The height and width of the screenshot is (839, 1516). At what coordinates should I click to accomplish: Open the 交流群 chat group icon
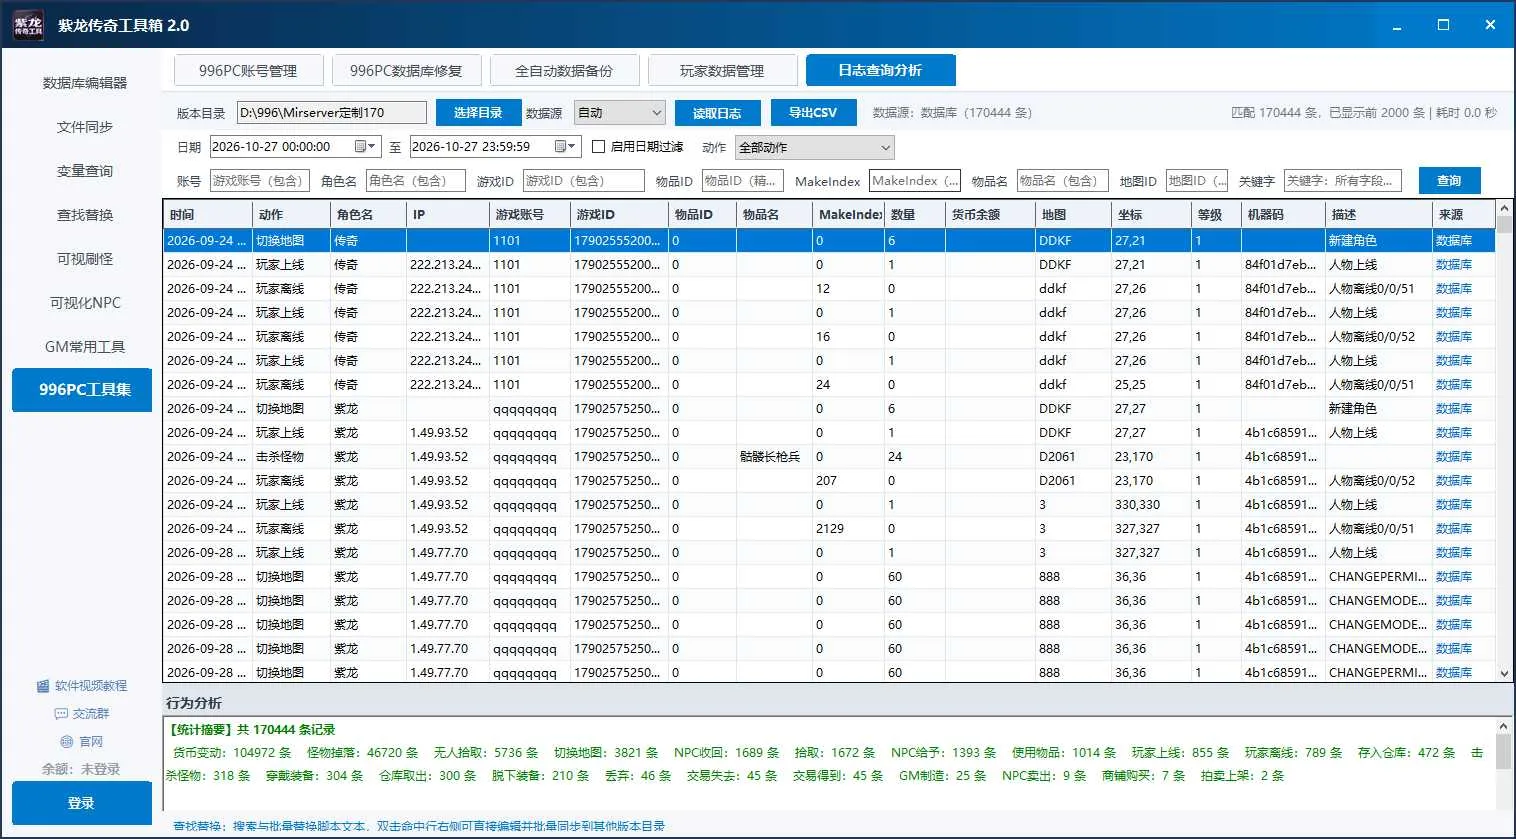[61, 714]
